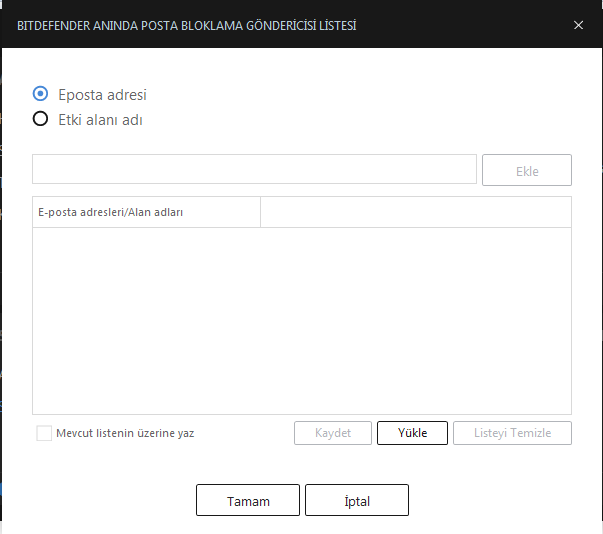The height and width of the screenshot is (534, 603).
Task: Click the Yükle button
Action: [x=412, y=433]
